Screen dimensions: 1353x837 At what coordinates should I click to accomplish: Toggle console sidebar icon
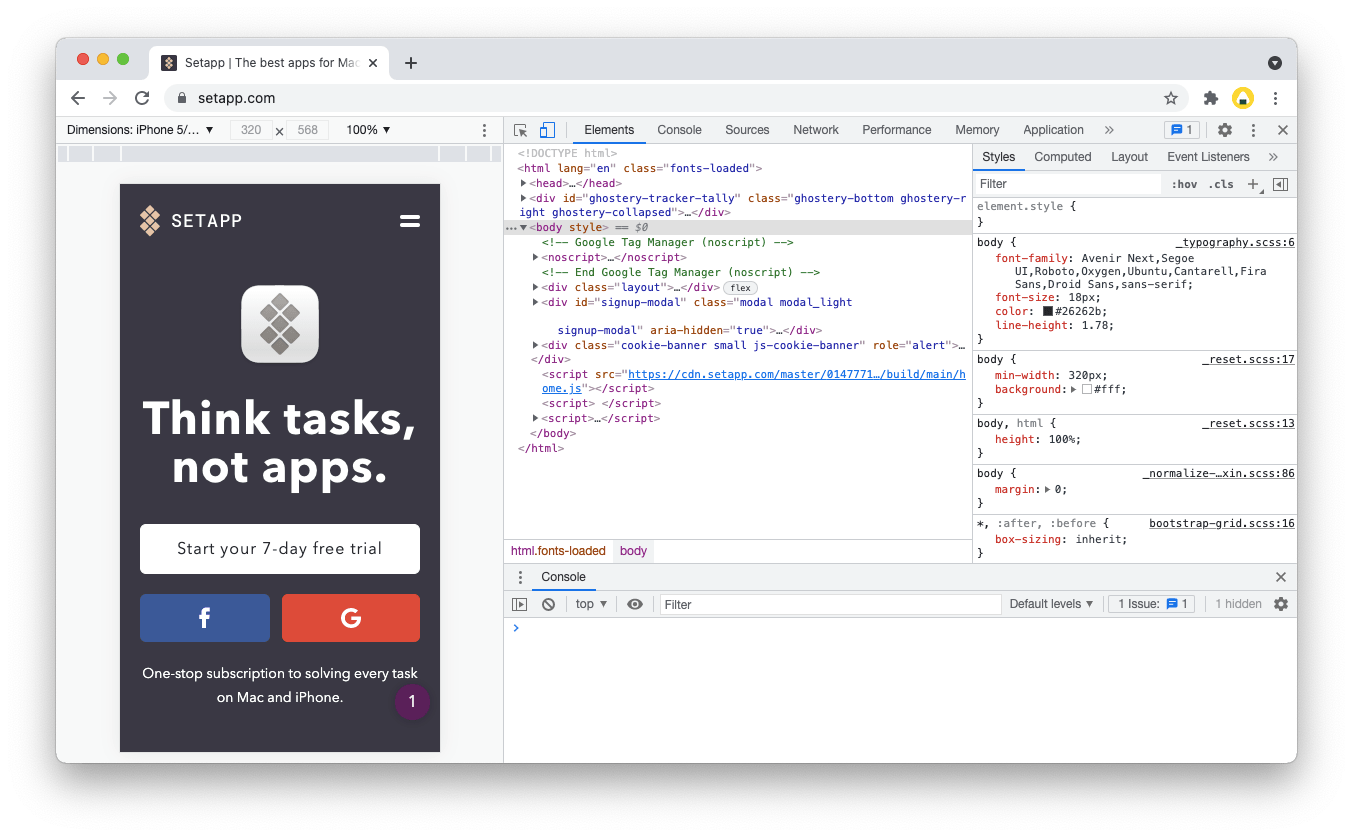(x=519, y=604)
